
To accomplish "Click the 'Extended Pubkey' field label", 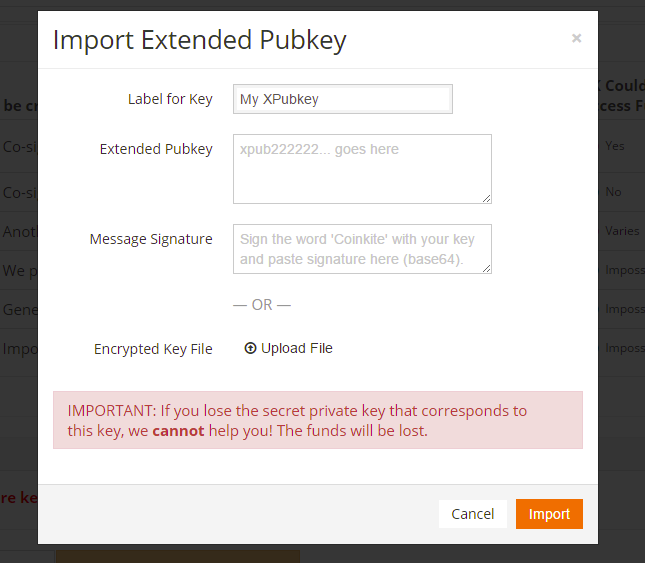I will [156, 149].
